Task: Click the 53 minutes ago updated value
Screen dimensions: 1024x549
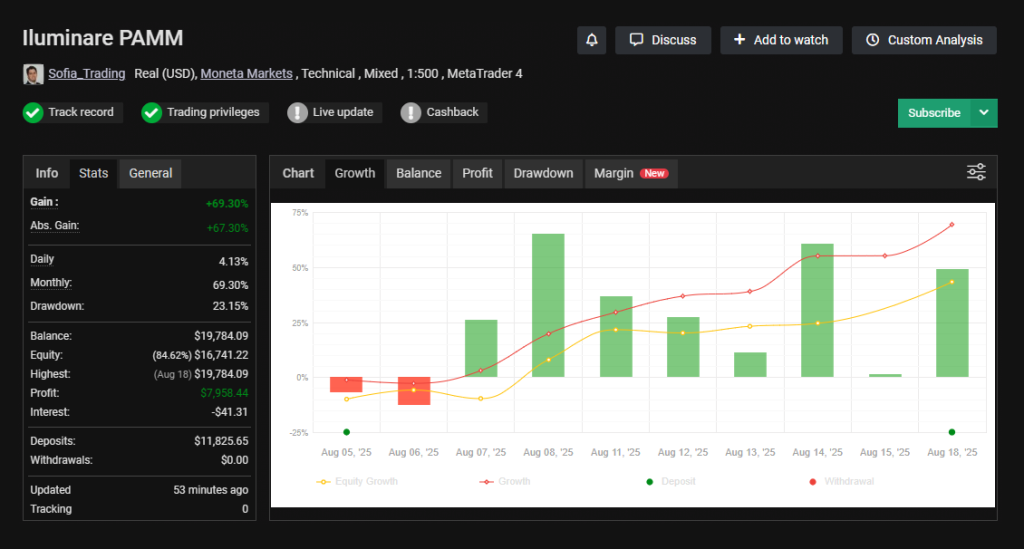Action: pyautogui.click(x=211, y=490)
